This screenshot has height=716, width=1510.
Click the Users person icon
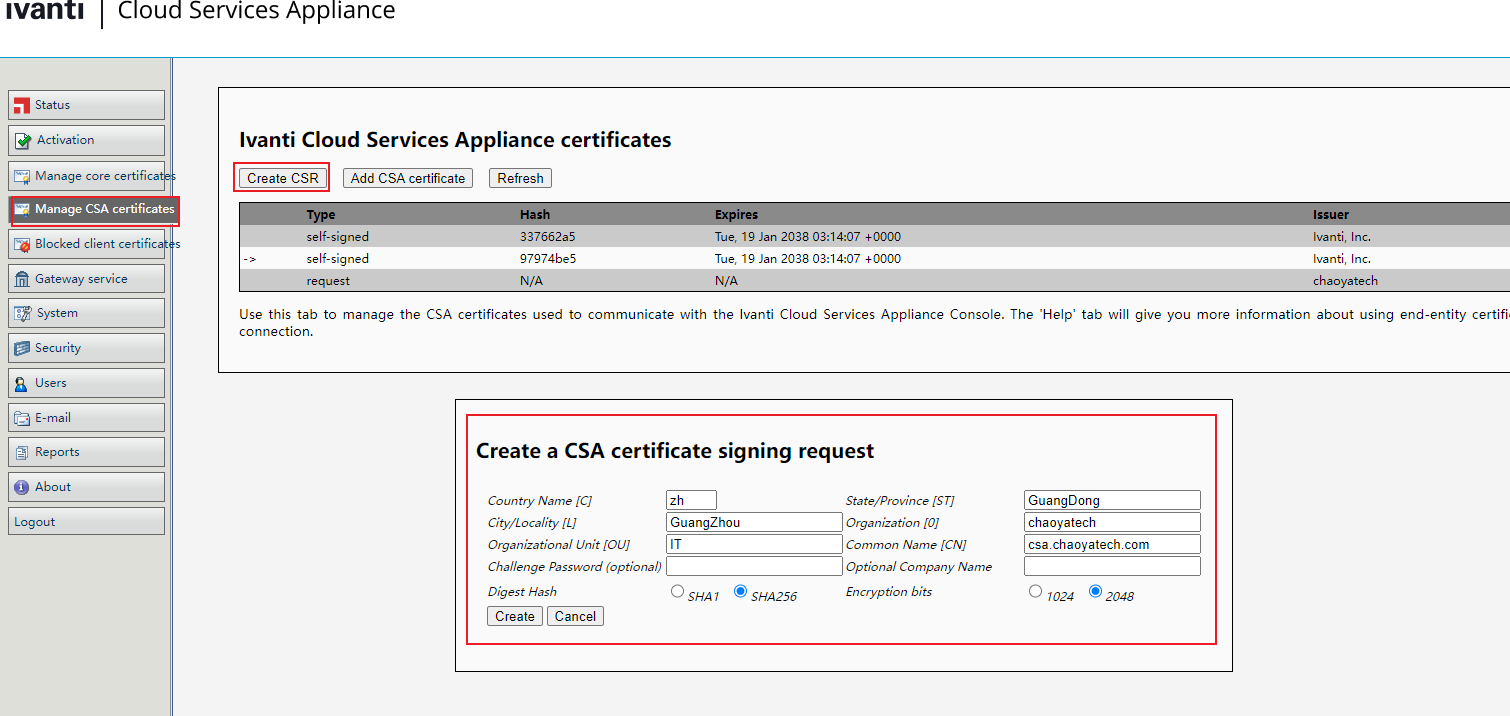(x=22, y=383)
